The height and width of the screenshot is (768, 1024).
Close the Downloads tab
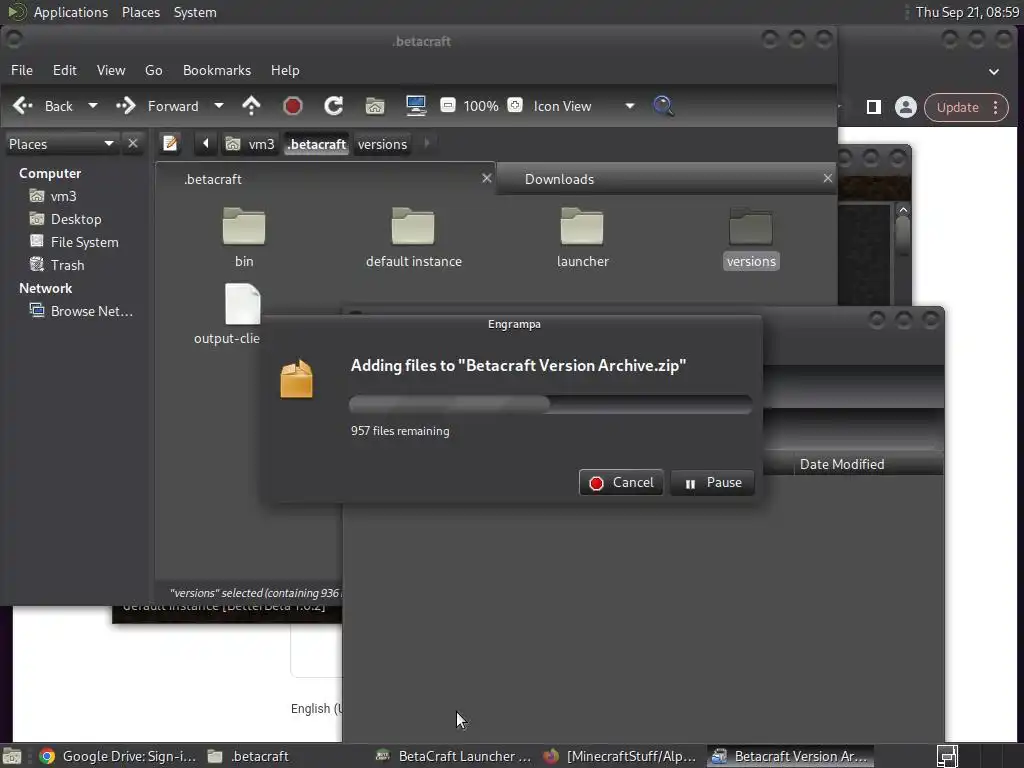pos(827,178)
